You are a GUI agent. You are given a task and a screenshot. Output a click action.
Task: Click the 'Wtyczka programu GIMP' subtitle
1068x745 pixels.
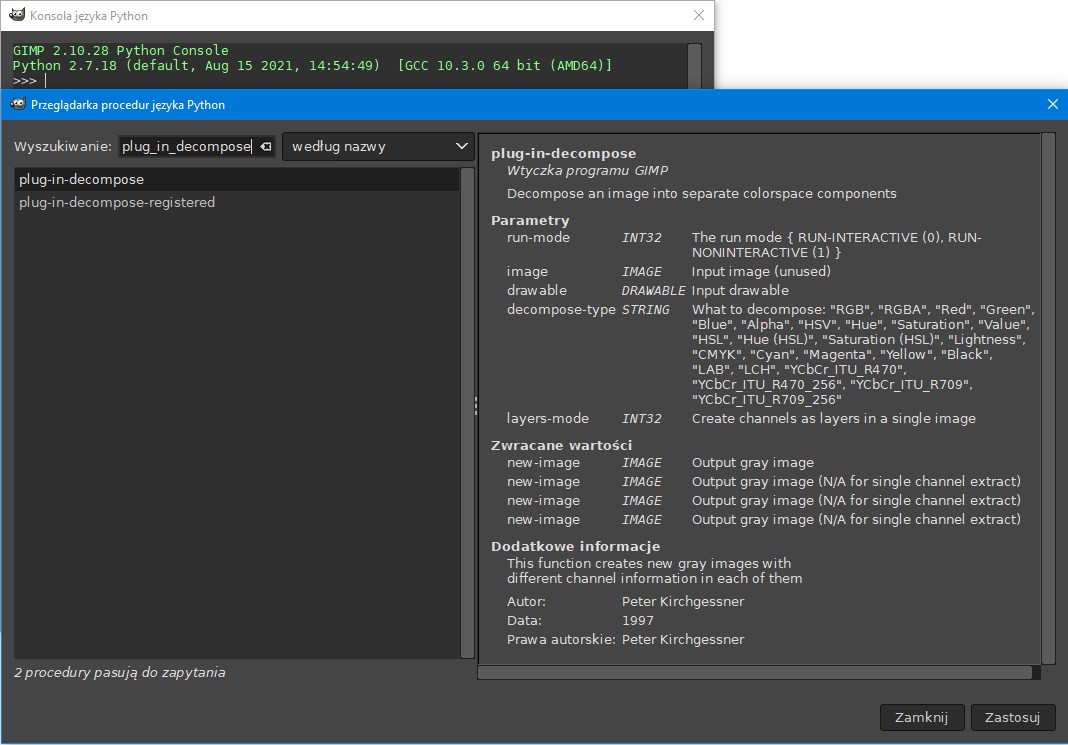[587, 170]
